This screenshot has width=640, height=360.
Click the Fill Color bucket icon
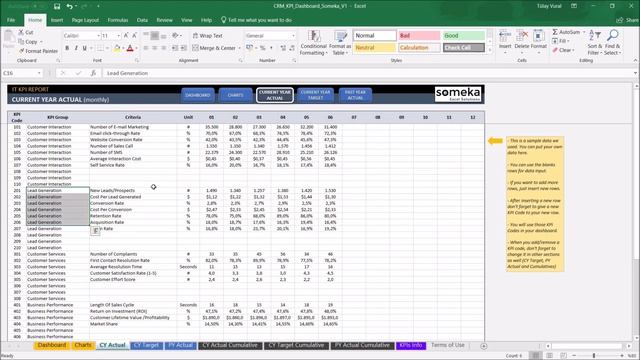pos(117,48)
